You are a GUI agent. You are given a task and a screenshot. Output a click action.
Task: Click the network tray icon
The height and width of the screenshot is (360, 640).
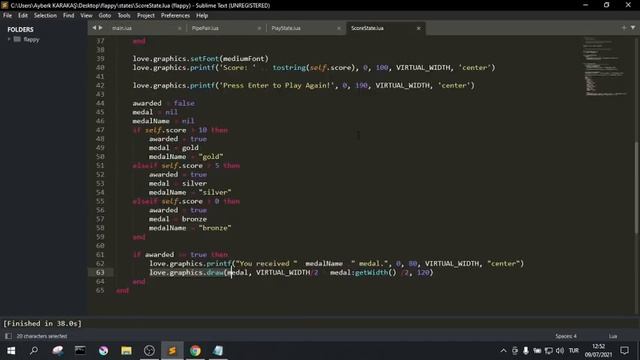pyautogui.click(x=549, y=351)
